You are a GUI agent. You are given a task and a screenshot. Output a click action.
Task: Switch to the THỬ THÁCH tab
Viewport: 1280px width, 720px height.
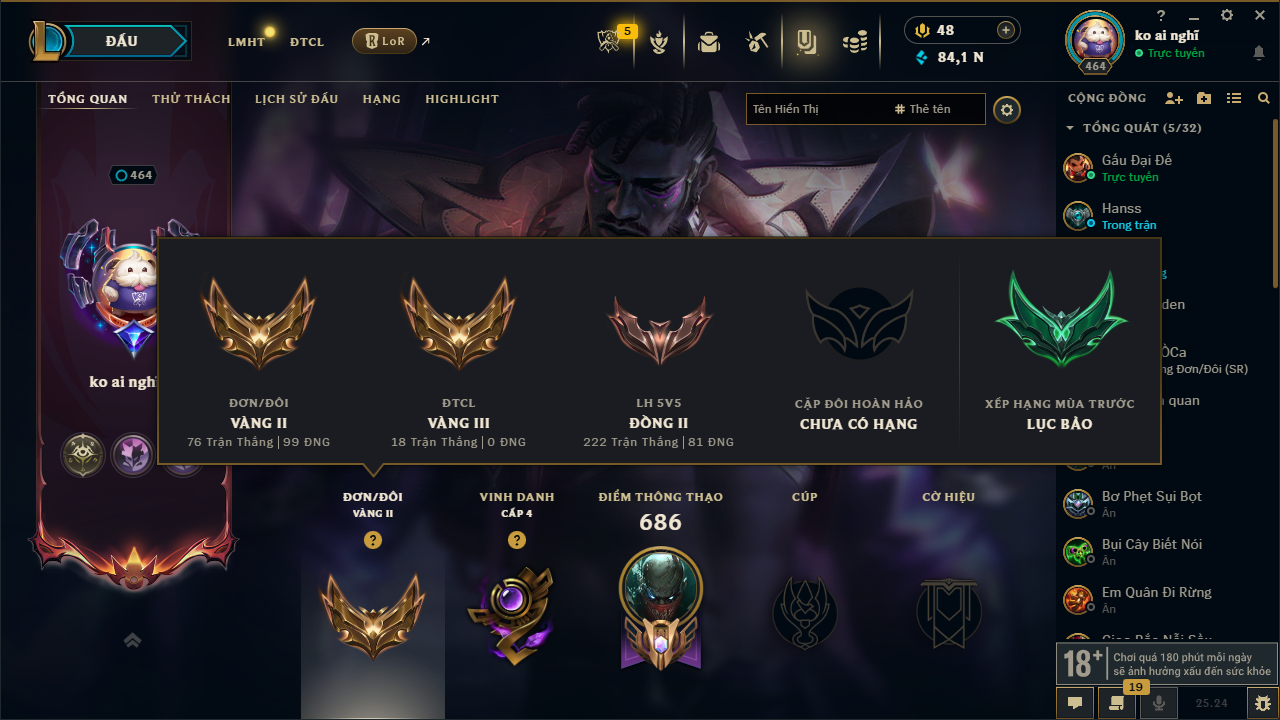tap(191, 99)
